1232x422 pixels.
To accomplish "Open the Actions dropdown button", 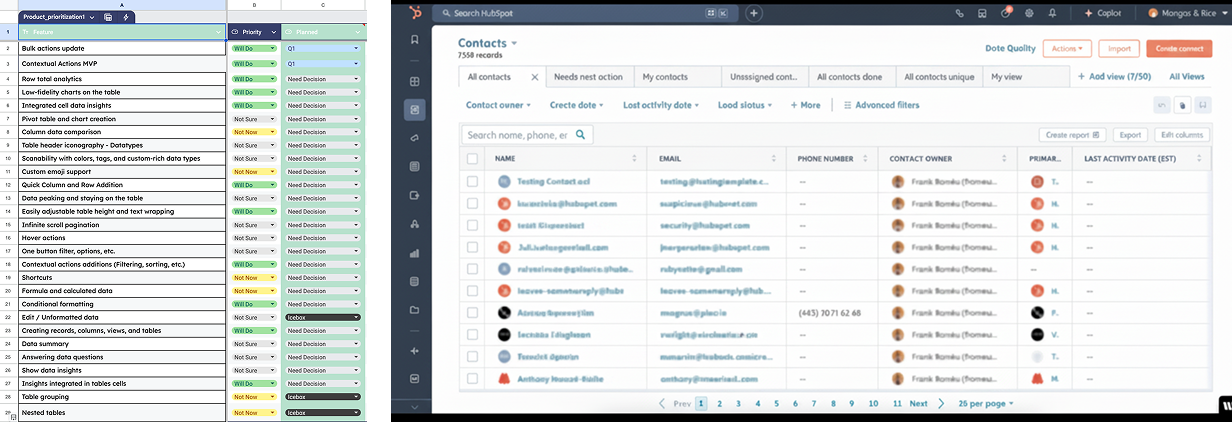I will pos(1067,48).
